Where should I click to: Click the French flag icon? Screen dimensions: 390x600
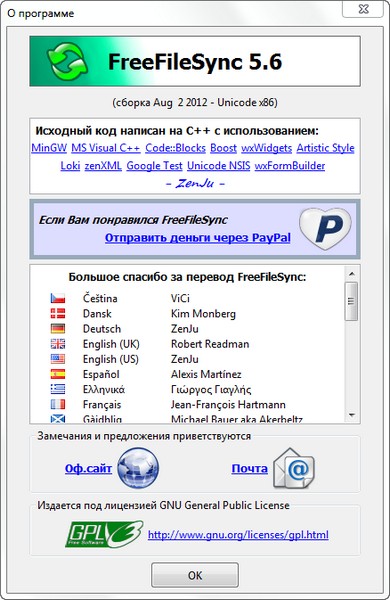58,404
